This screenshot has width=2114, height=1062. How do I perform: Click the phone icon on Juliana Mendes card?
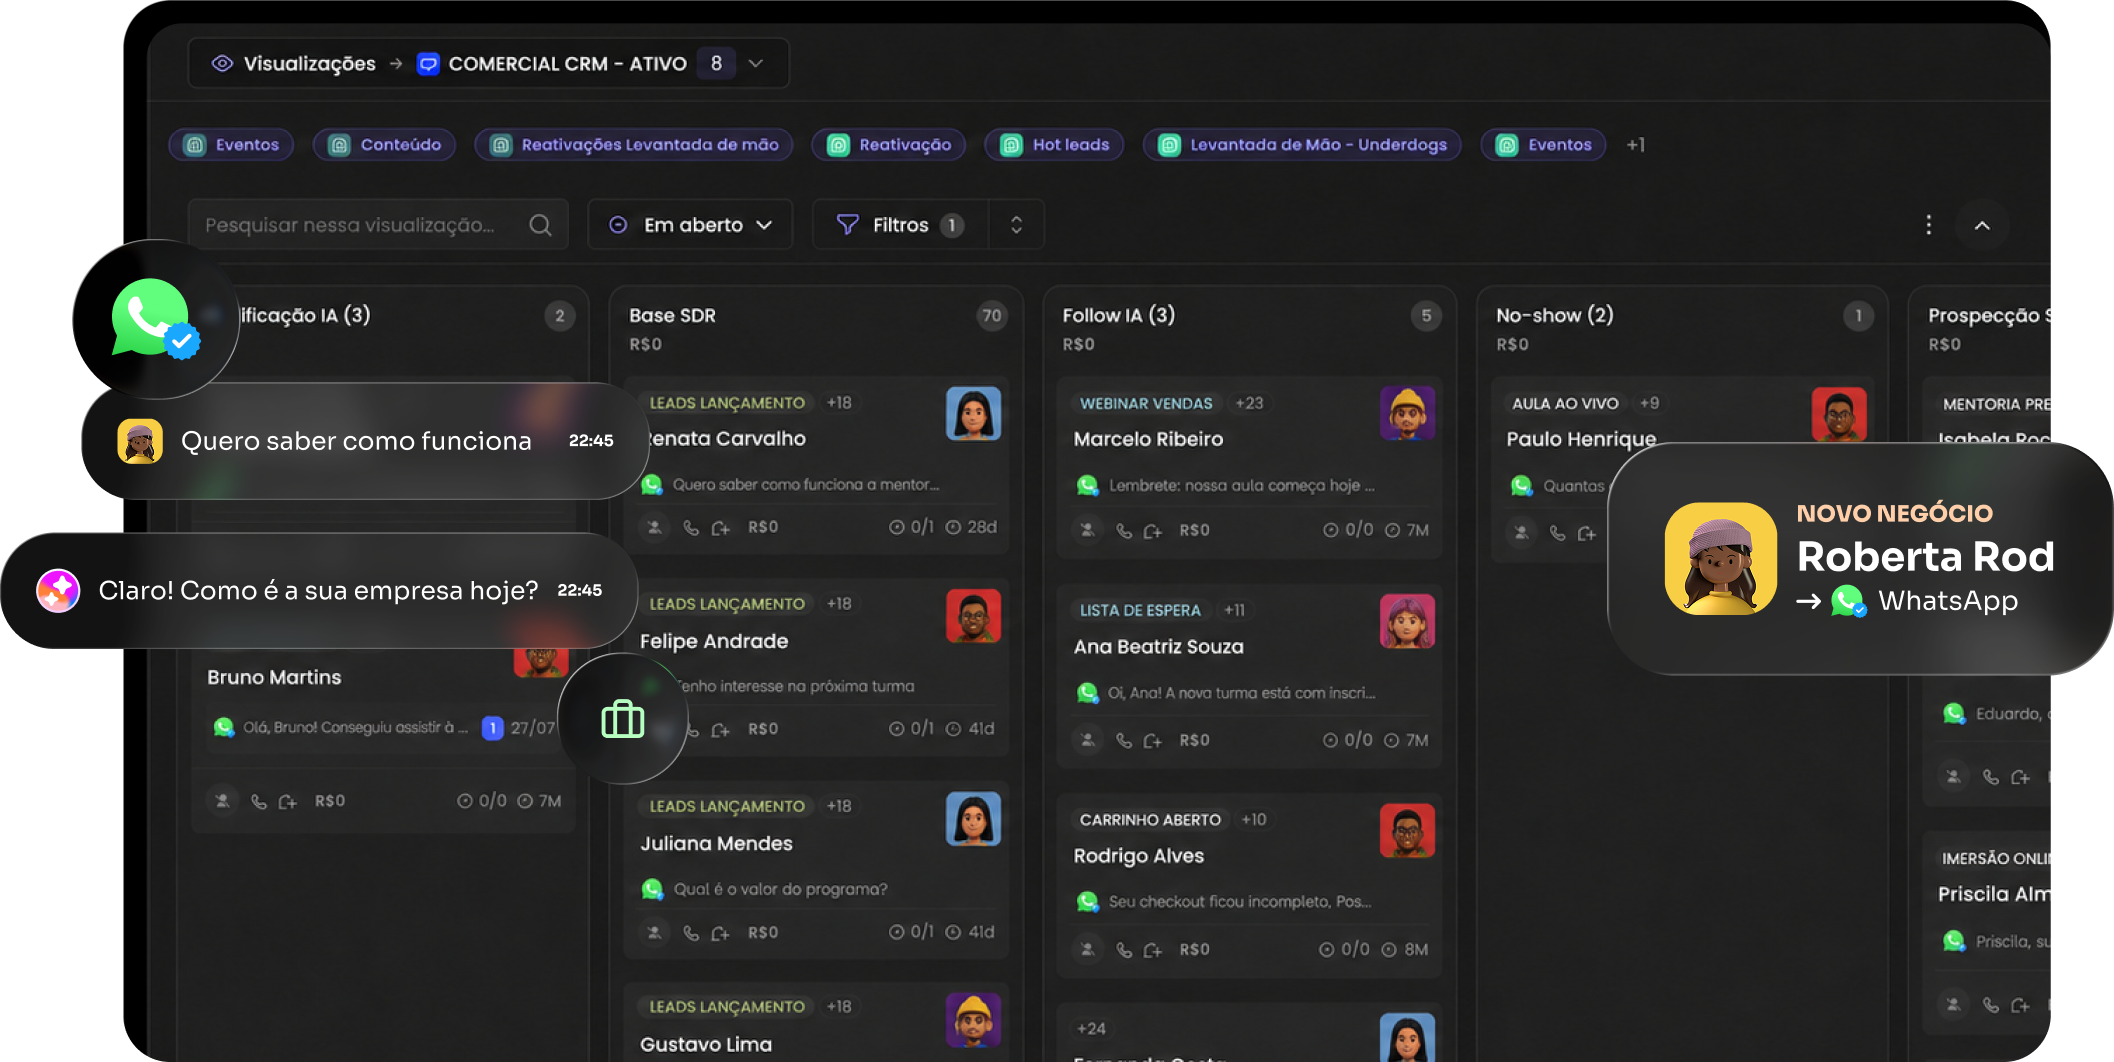click(x=690, y=933)
